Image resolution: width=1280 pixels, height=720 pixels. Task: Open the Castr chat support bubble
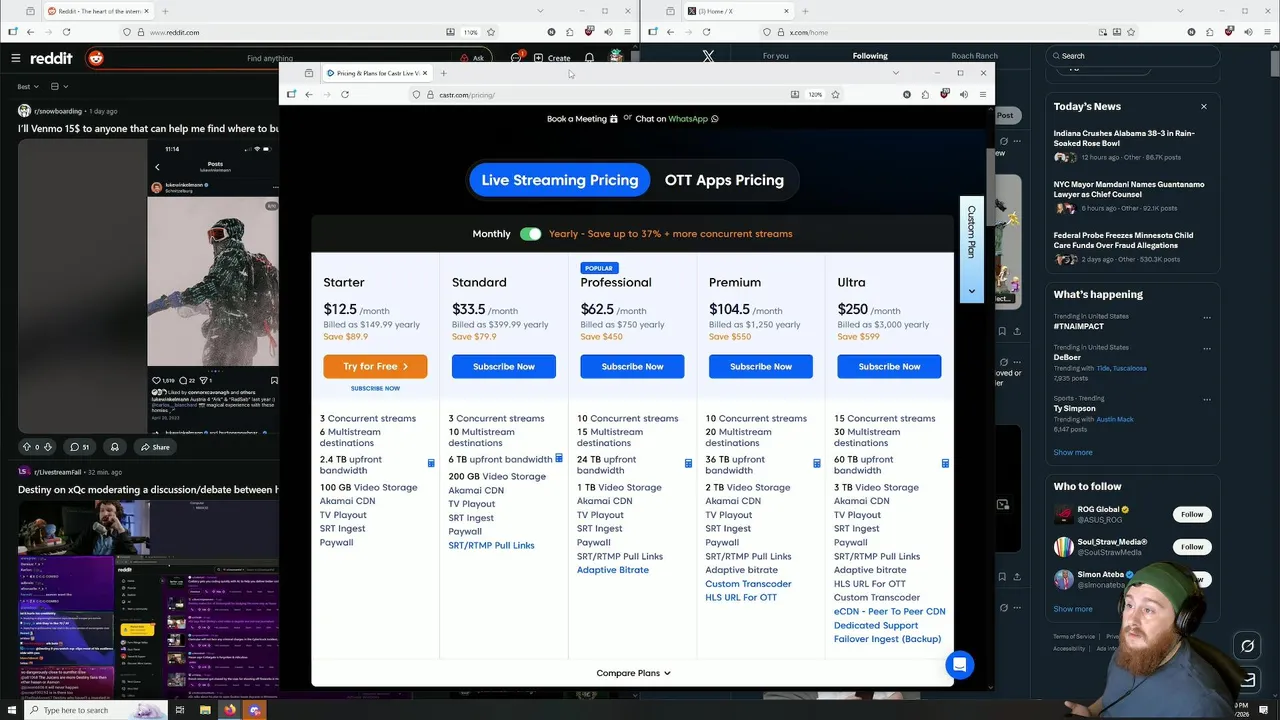[x=959, y=665]
